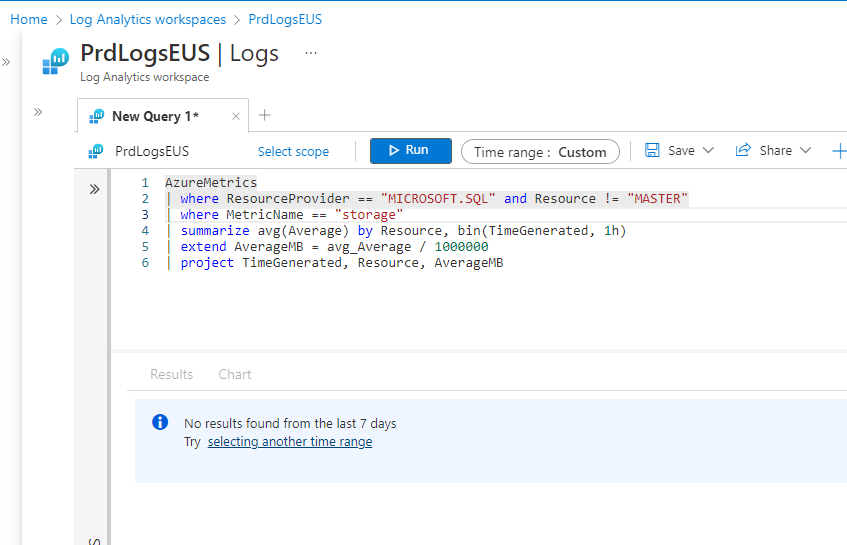This screenshot has width=847, height=545.
Task: Click the empty query editor area below line 6
Action: click(x=479, y=311)
